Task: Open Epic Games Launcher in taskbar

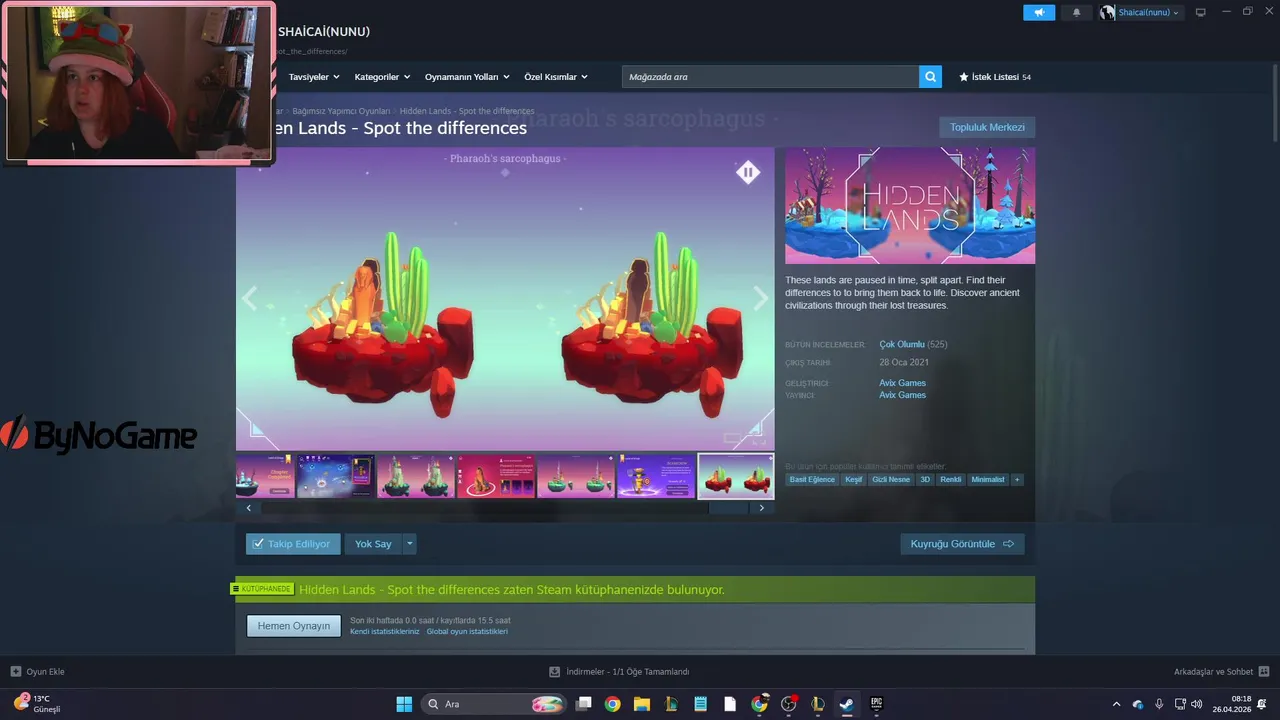Action: pyautogui.click(x=876, y=704)
